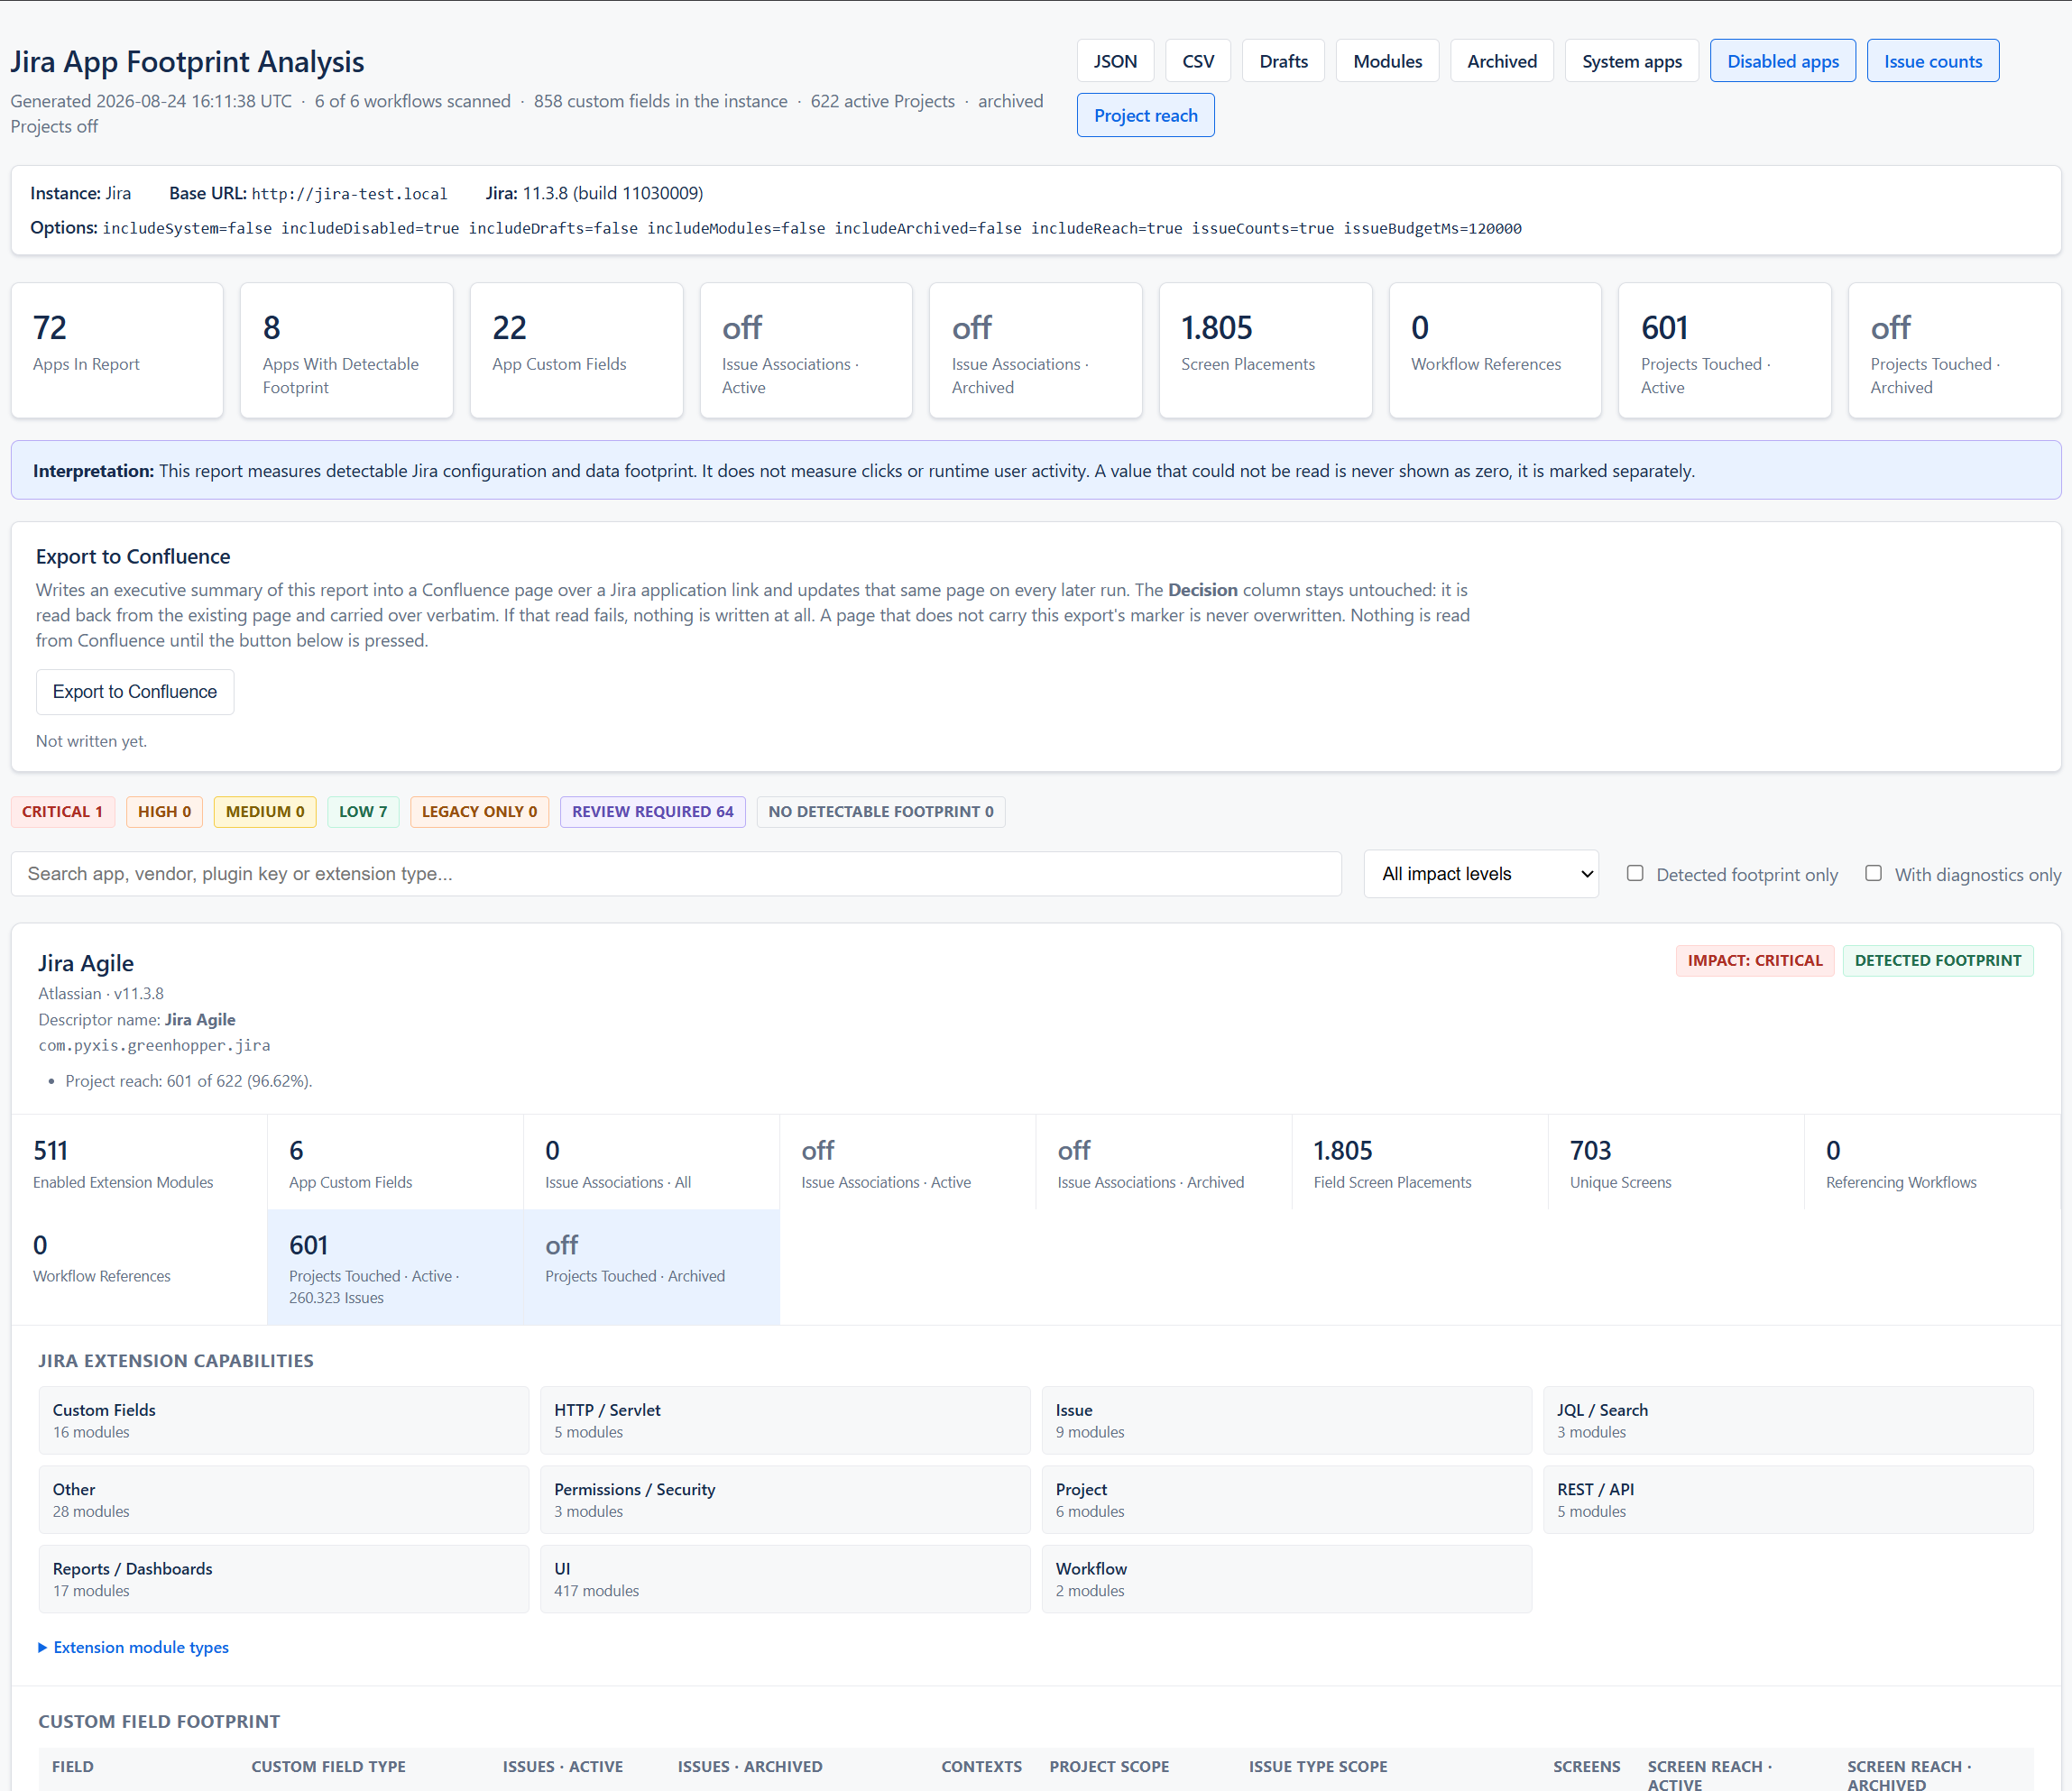Click the 511 Enabled Extension Modules metric

[x=140, y=1163]
